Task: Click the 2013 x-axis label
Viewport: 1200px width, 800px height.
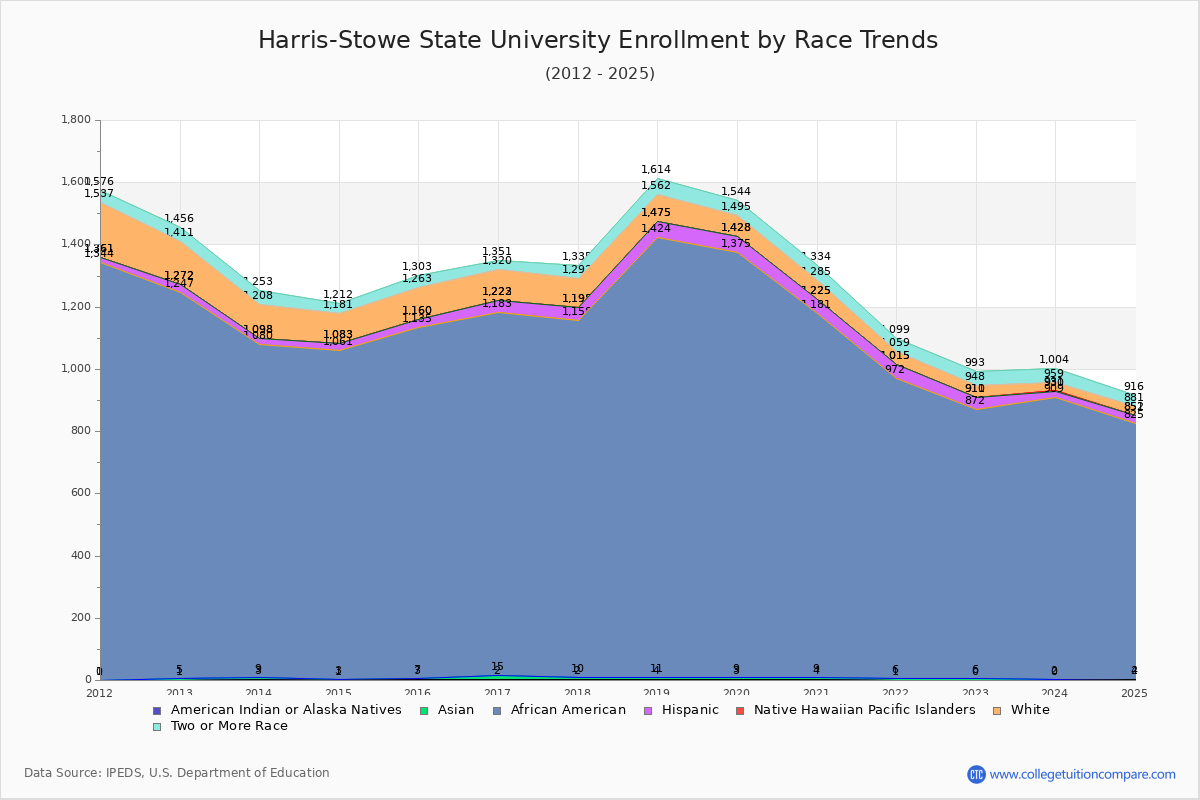Action: [x=180, y=692]
